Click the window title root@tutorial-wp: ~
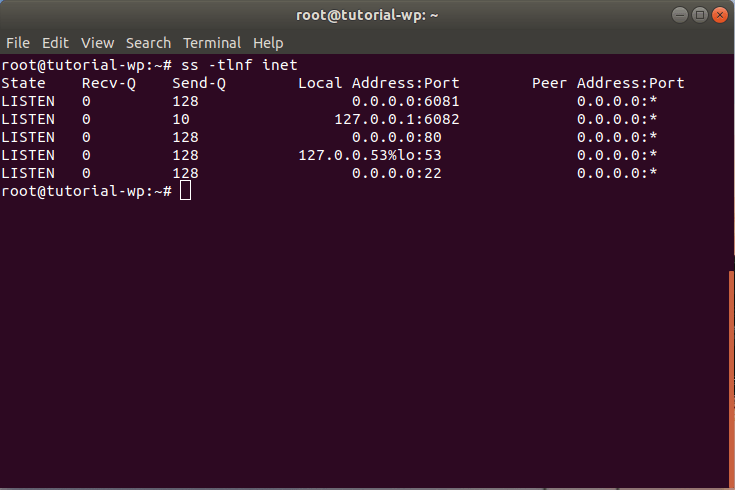The height and width of the screenshot is (490, 735). pos(367,15)
